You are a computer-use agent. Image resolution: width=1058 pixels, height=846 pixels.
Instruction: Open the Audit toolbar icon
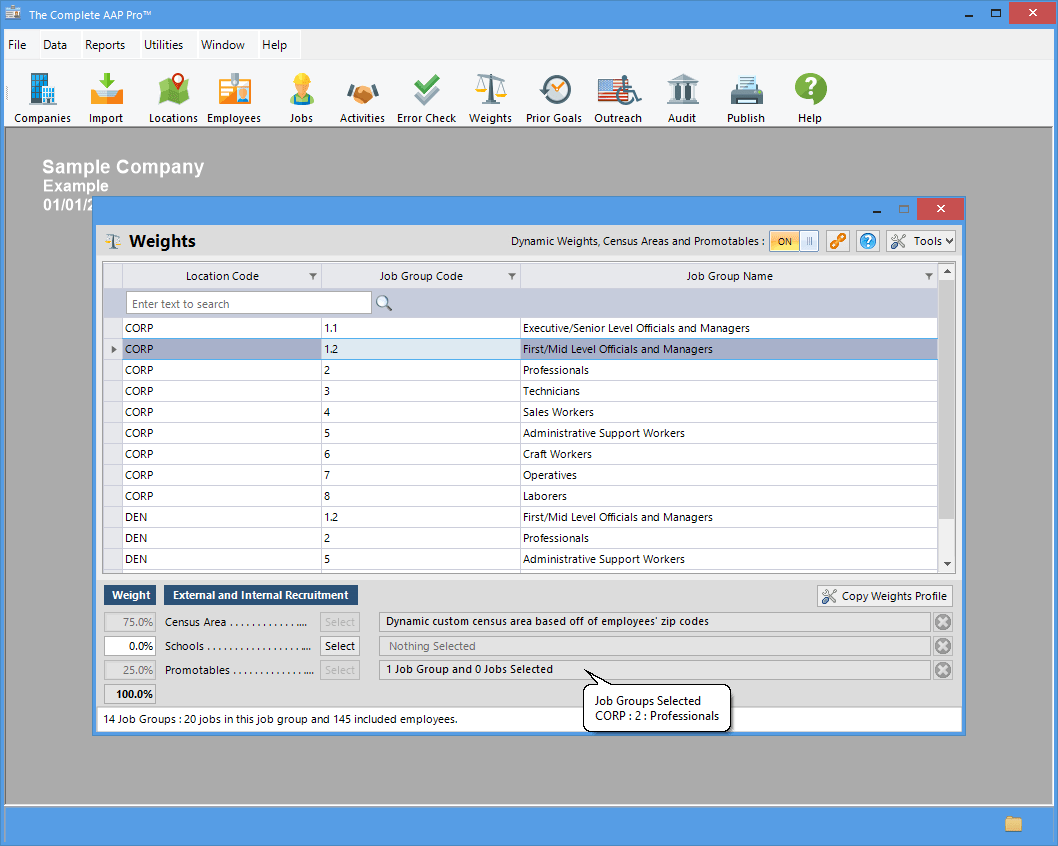coord(682,98)
